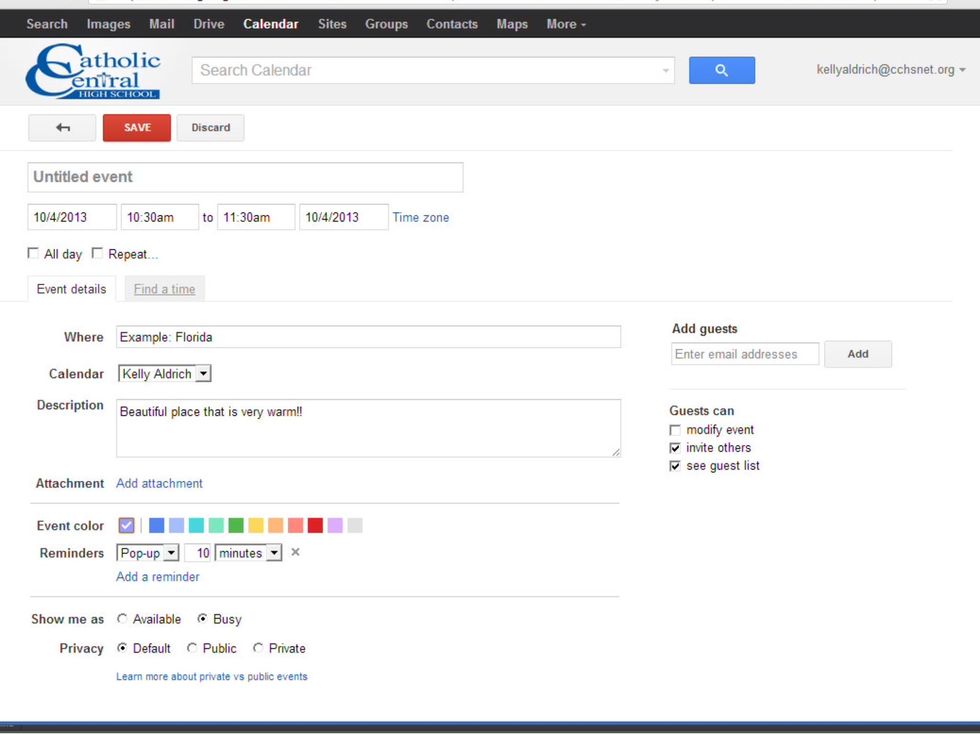Open the search options arrow in Search Calendar
The image size is (980, 735).
[x=666, y=71]
